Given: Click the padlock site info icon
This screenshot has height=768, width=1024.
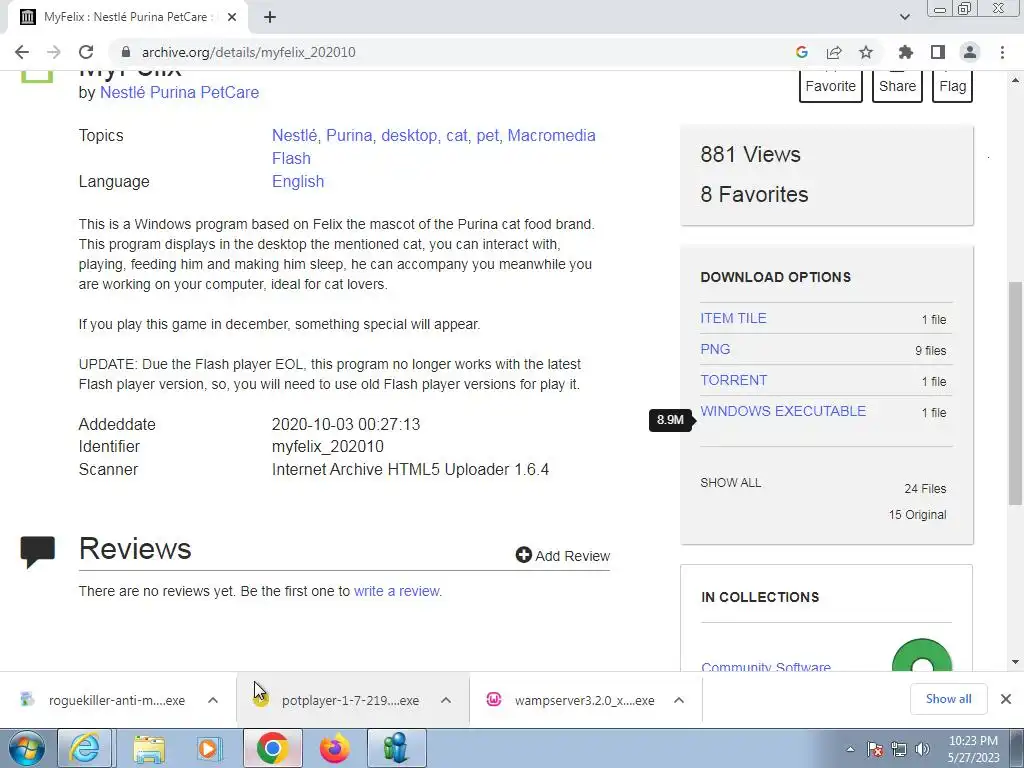Looking at the screenshot, I should coord(126,52).
